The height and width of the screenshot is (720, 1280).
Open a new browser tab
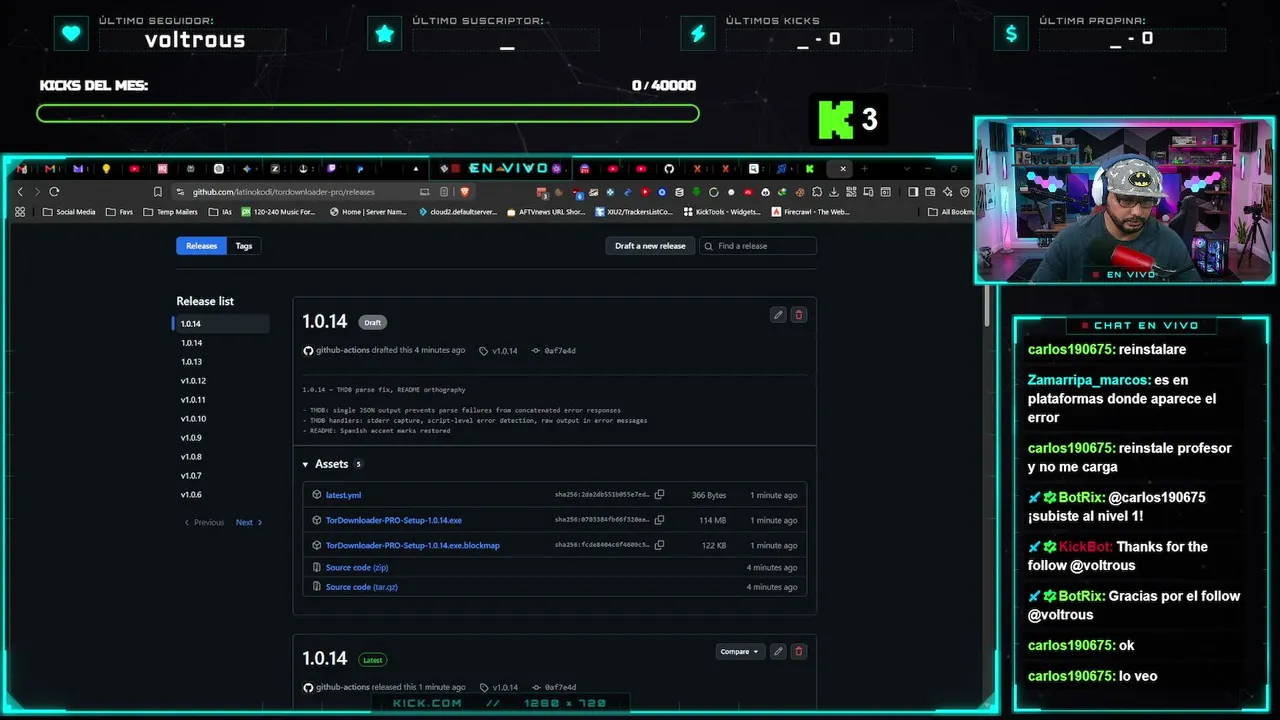click(x=864, y=169)
